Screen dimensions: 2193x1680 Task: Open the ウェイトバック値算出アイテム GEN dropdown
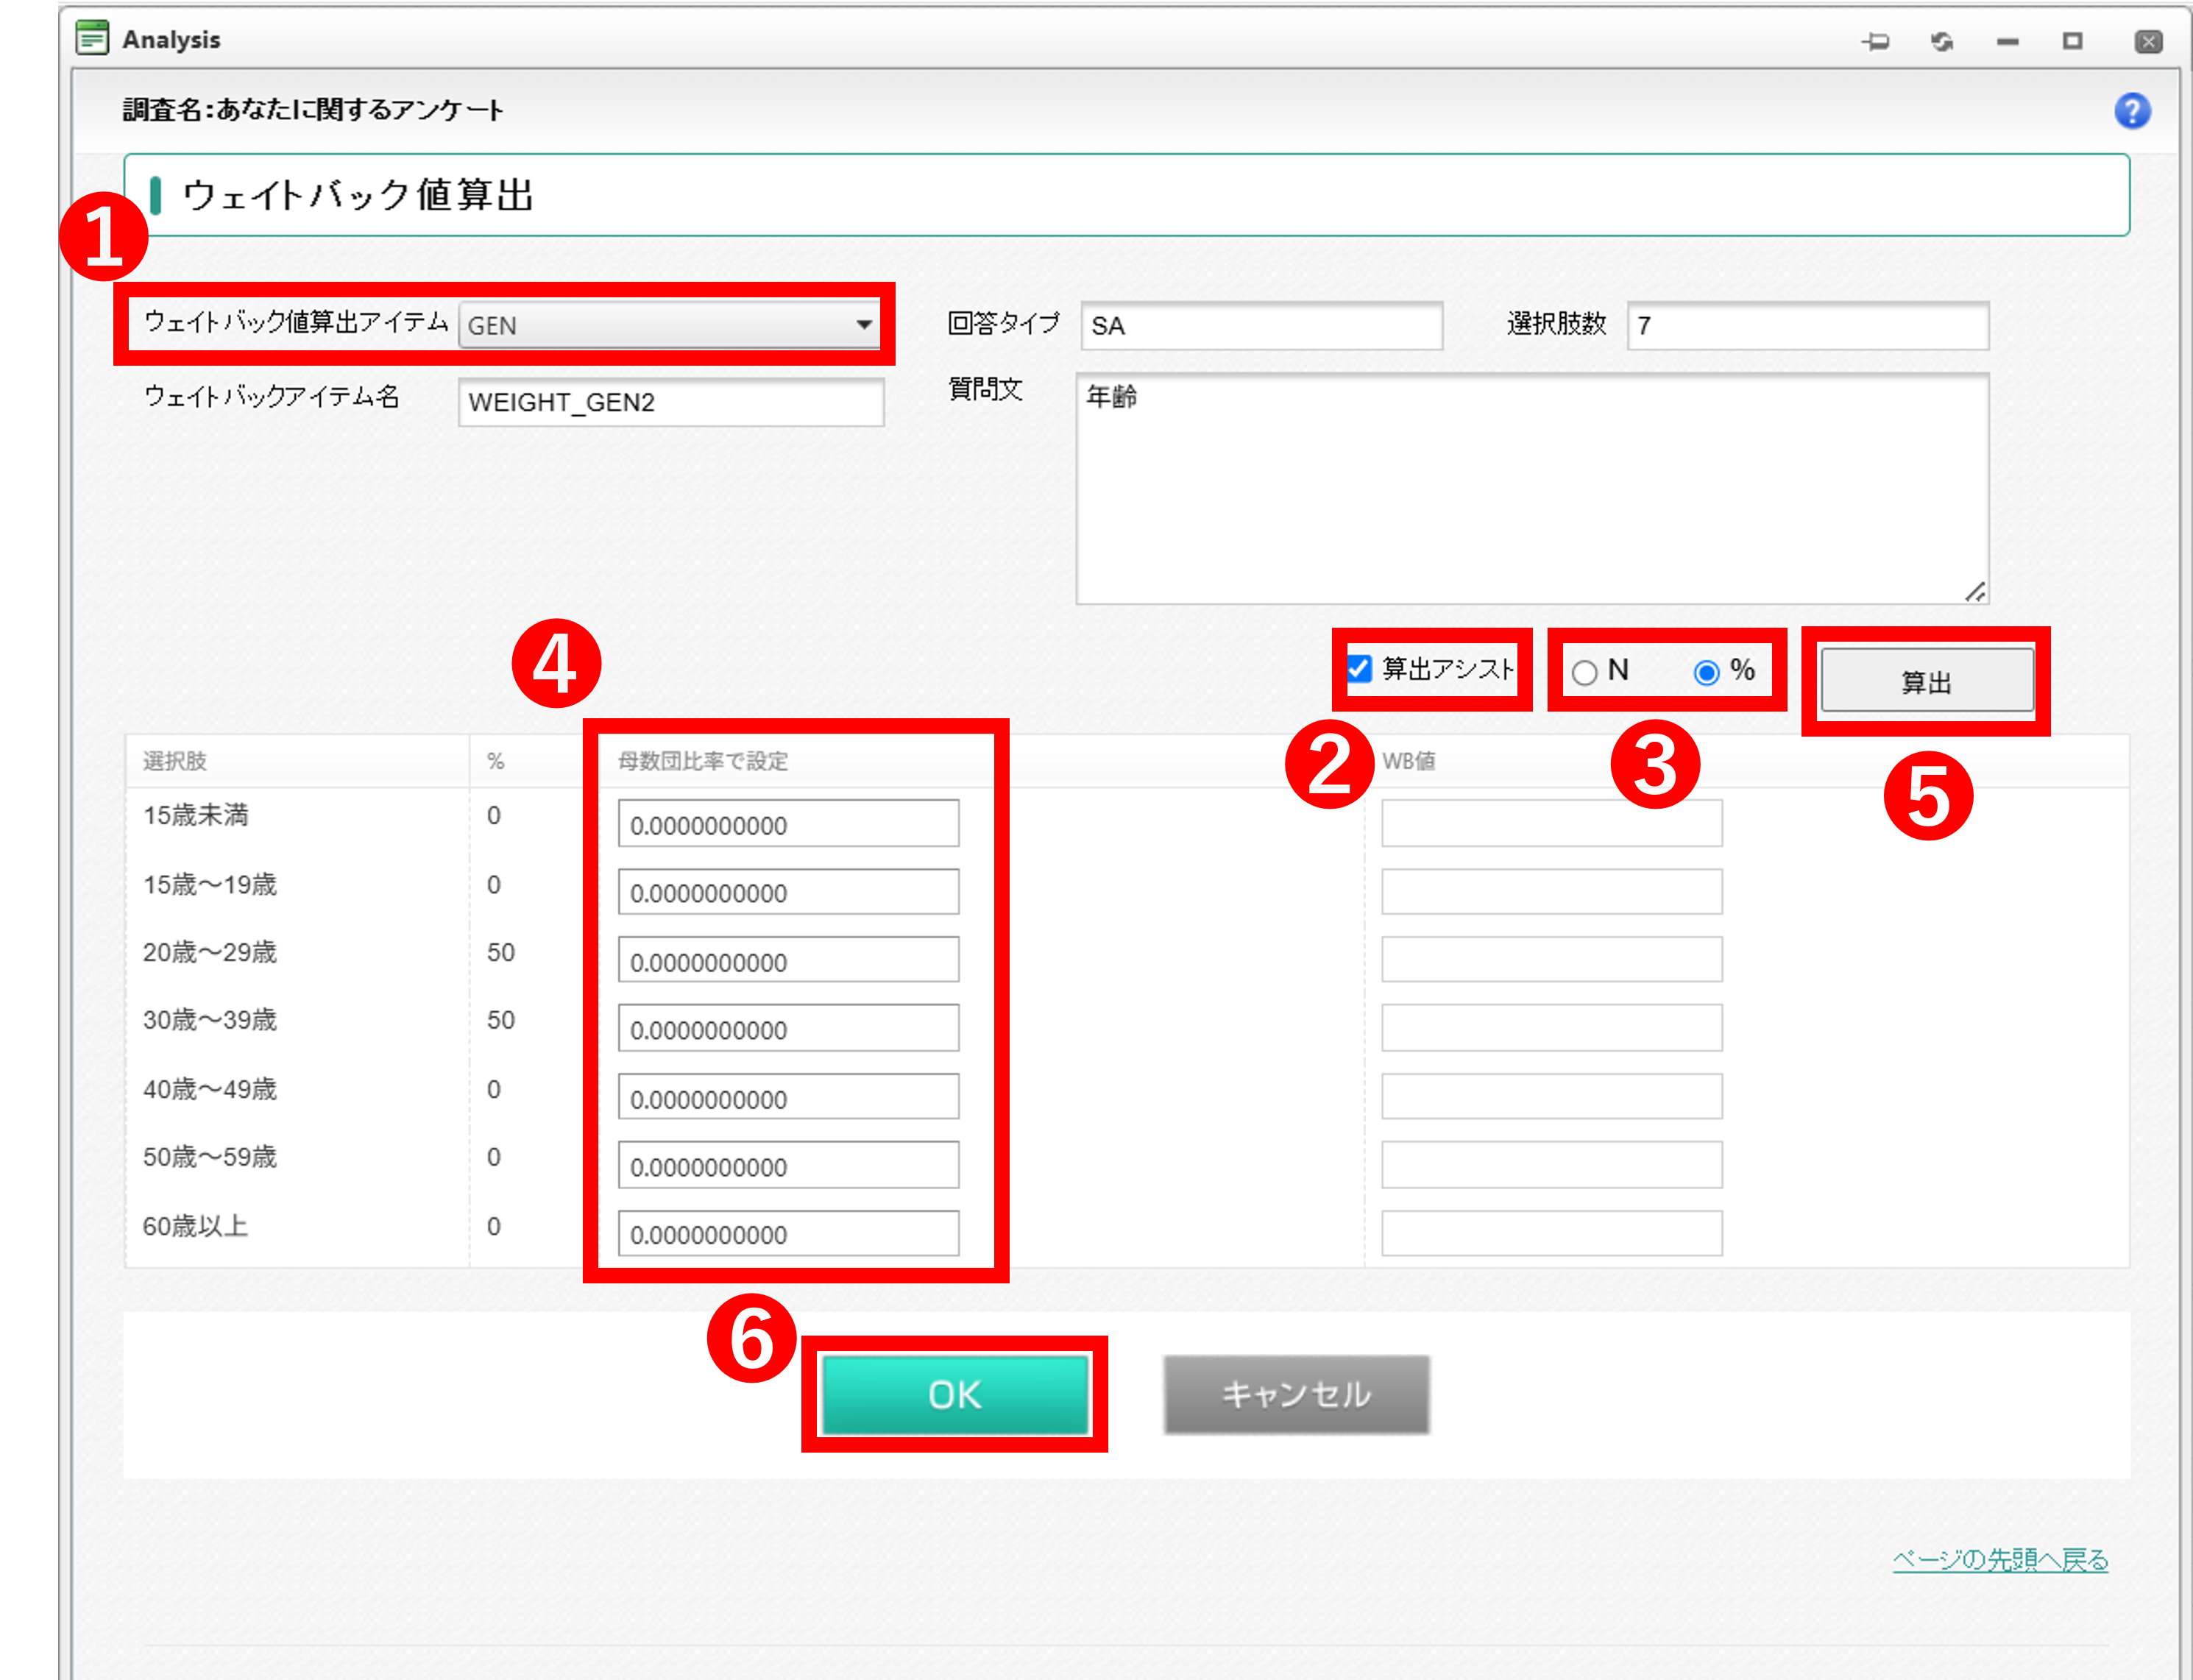click(668, 326)
